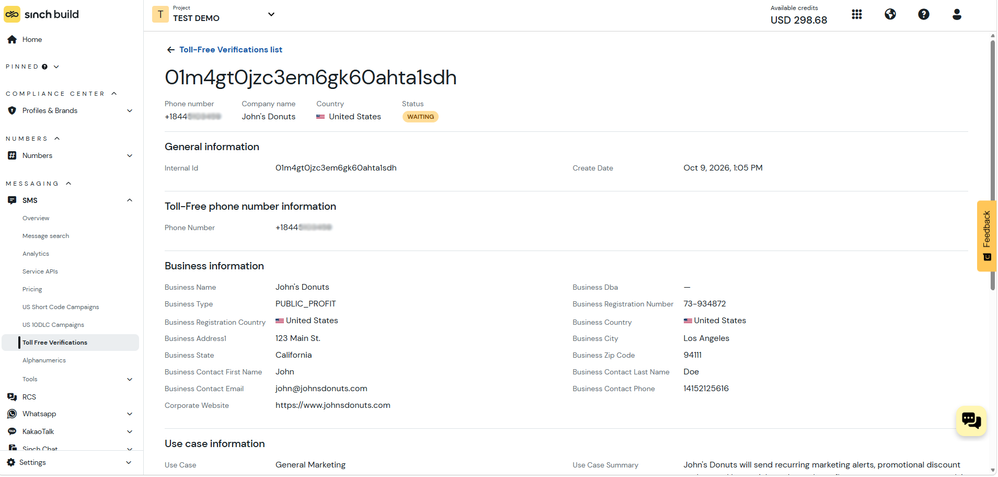Viewport: 998px width, 477px height.
Task: Click the Whatsapp icon
Action: (x=11, y=414)
